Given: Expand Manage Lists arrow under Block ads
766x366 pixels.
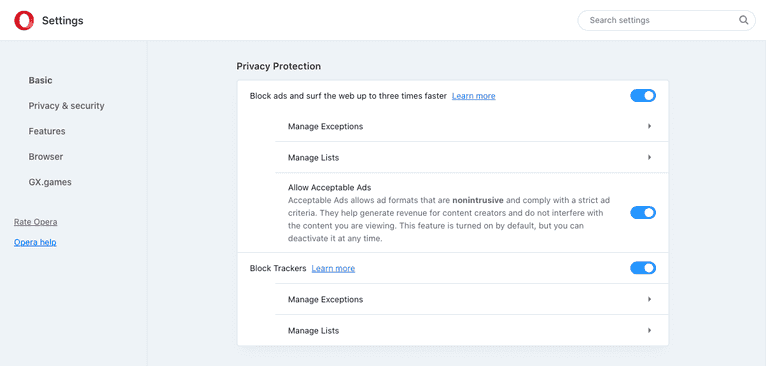Looking at the screenshot, I should (x=649, y=157).
